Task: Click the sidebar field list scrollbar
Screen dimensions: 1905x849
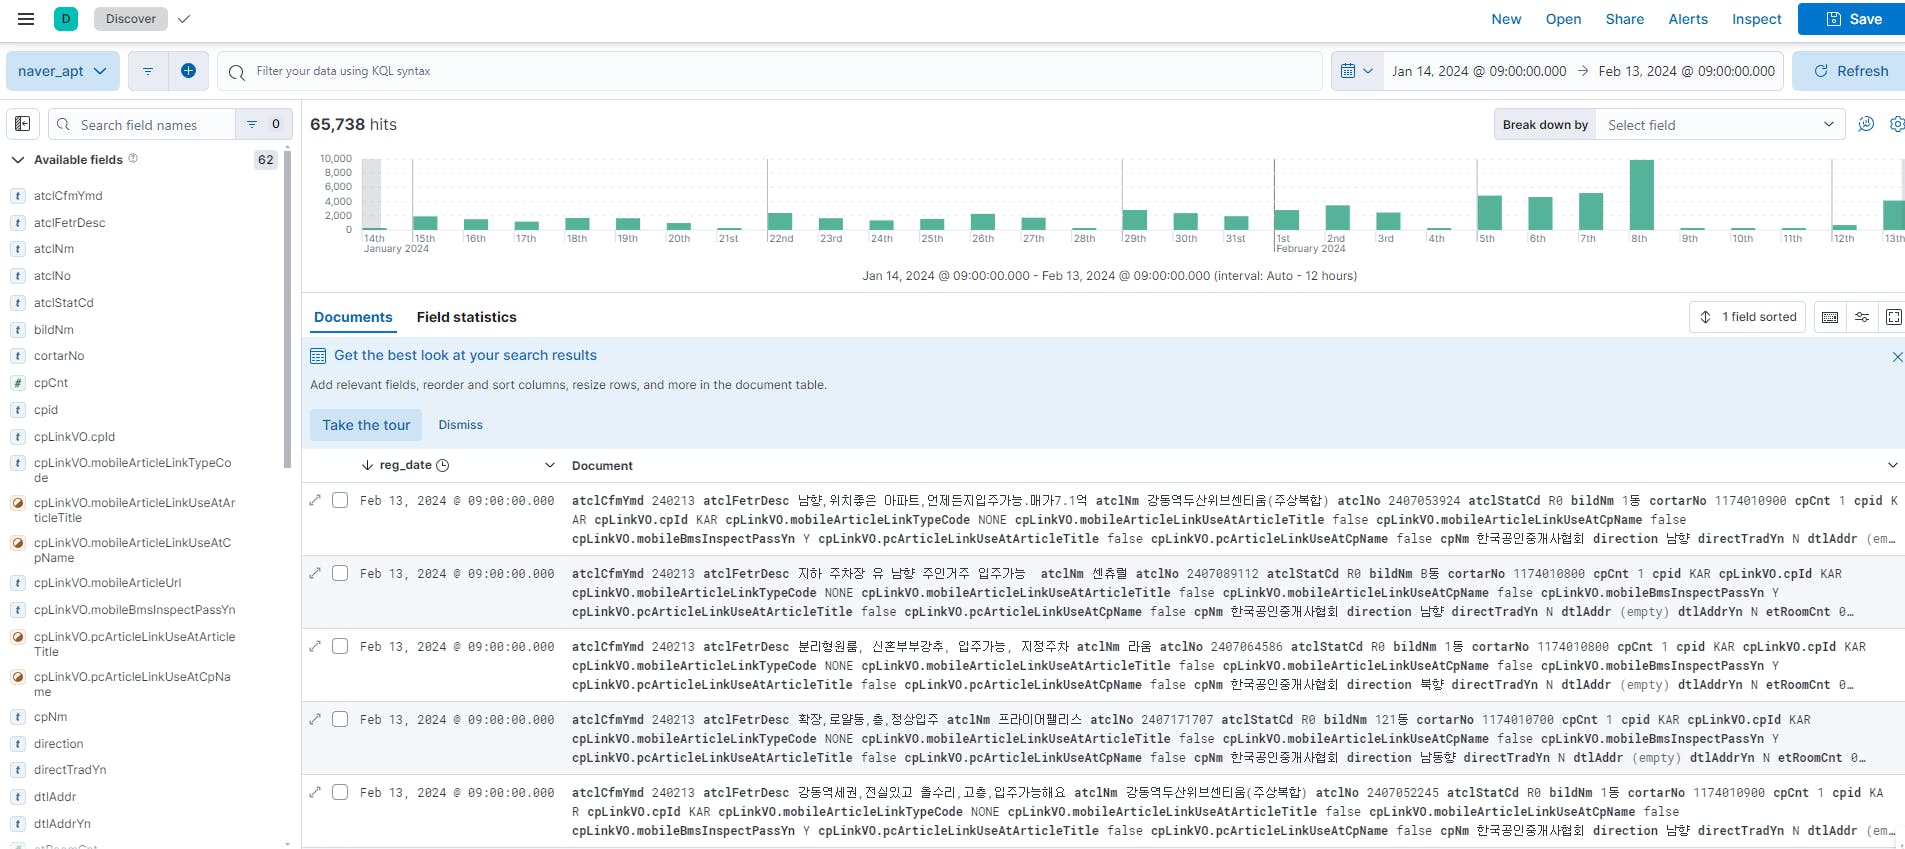Action: (288, 310)
